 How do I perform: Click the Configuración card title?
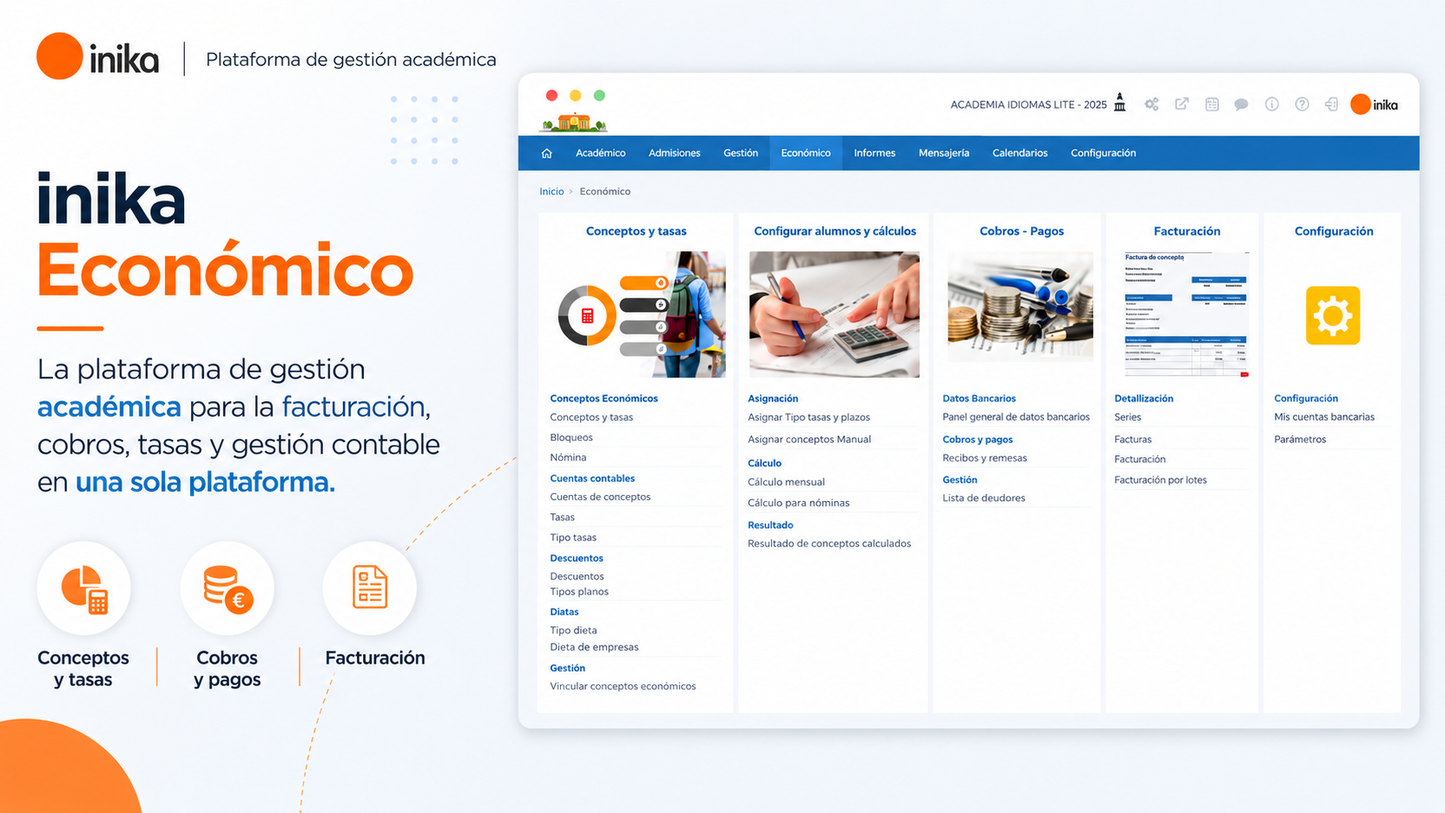[1334, 231]
